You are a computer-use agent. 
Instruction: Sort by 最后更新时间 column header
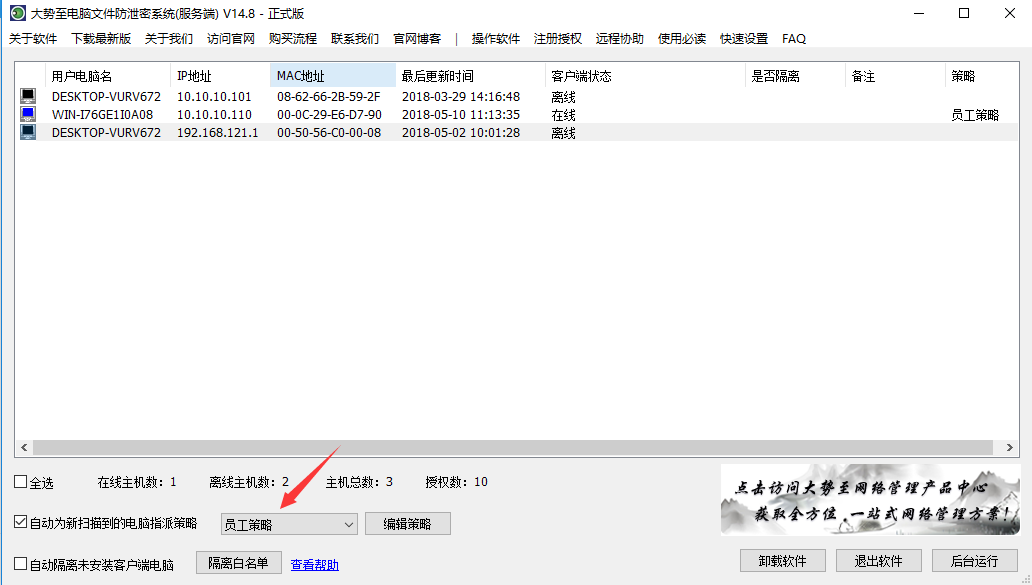[470, 76]
